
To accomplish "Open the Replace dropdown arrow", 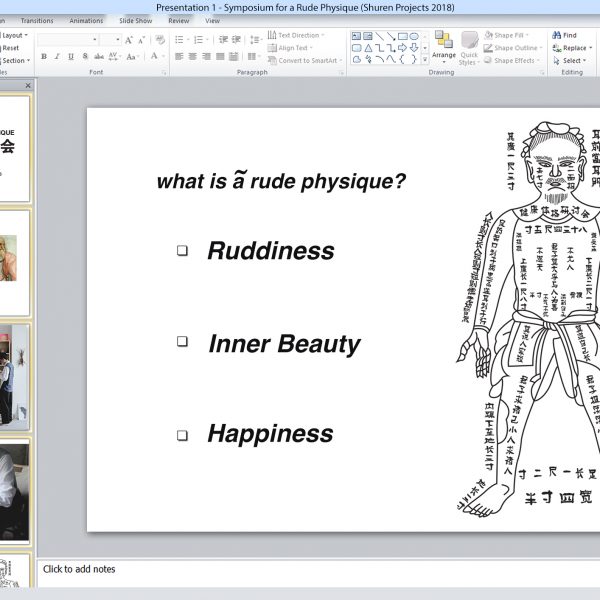I will 589,48.
